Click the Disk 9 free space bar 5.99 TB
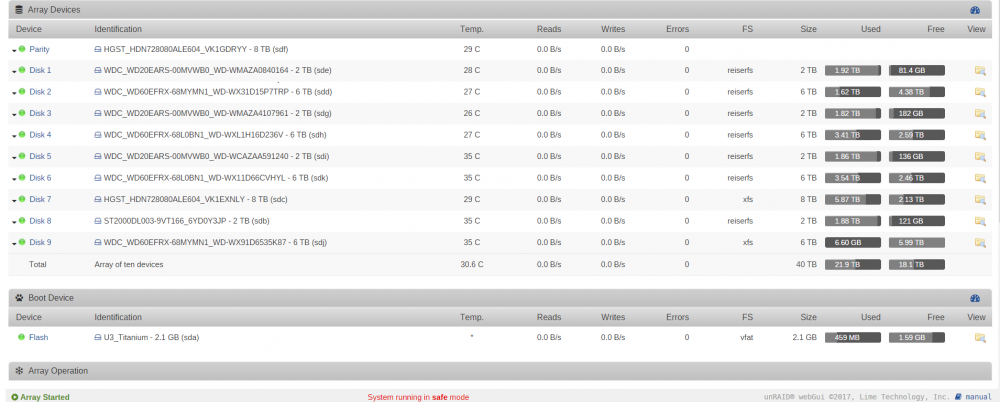The height and width of the screenshot is (402, 1000). pyautogui.click(x=916, y=242)
